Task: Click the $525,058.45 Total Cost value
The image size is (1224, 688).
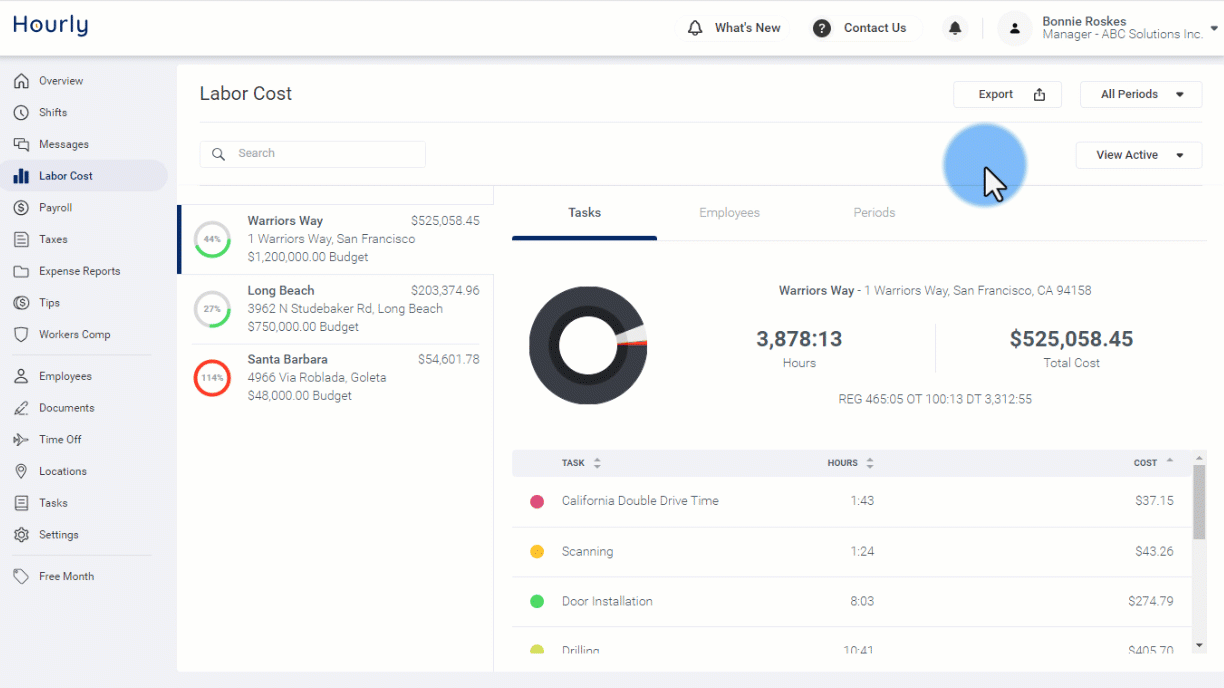Action: coord(1071,340)
